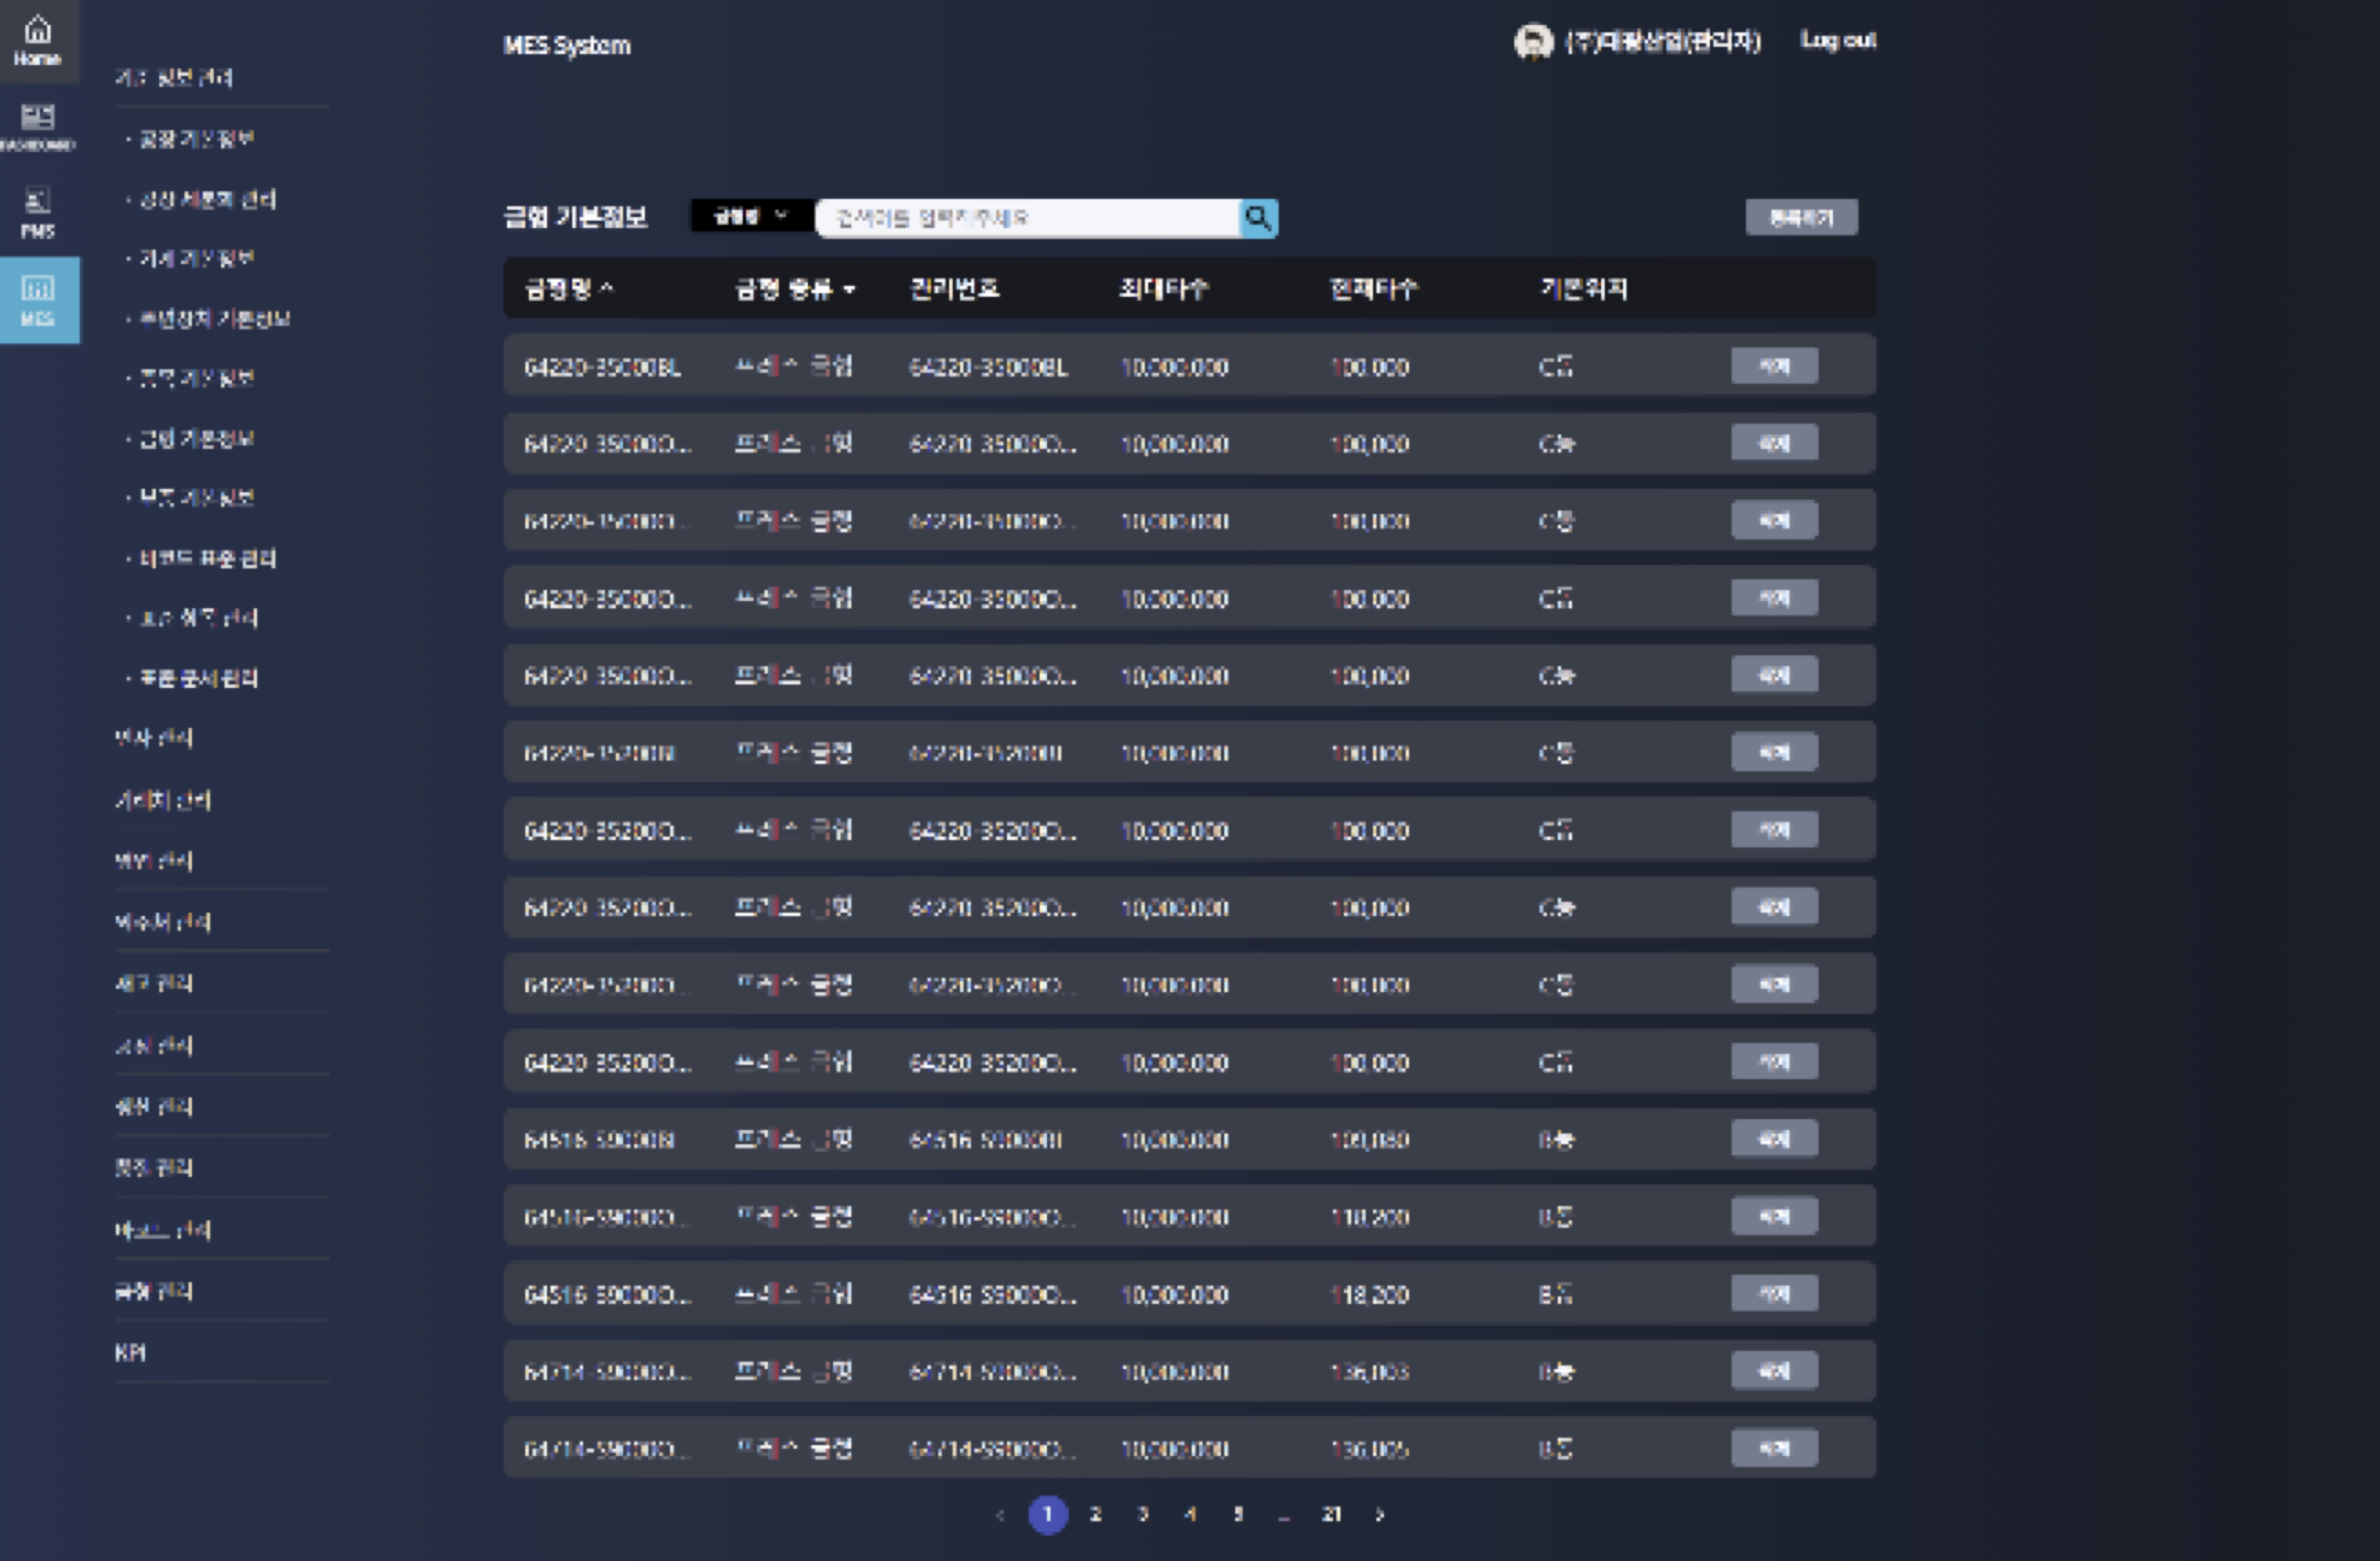This screenshot has width=2380, height=1561.
Task: Go to next page with right arrow
Action: (x=1380, y=1514)
